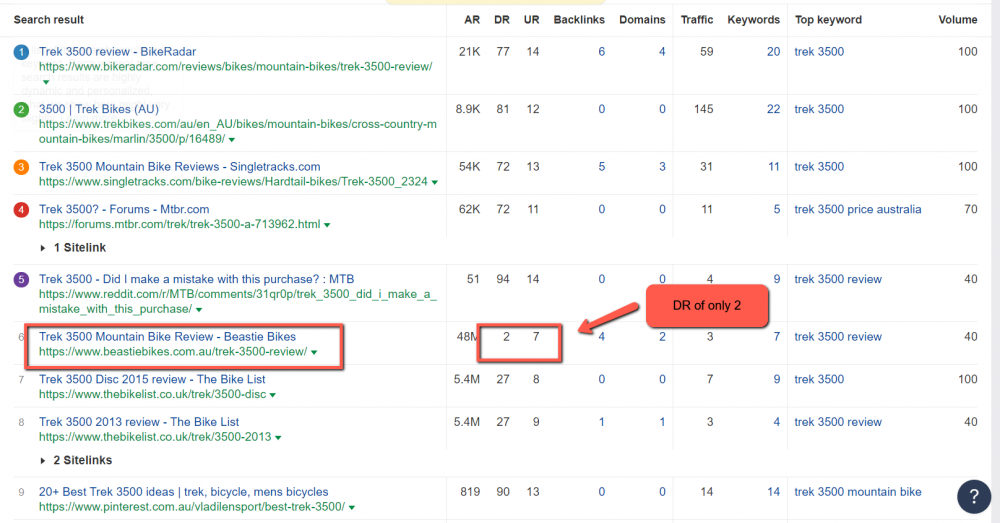This screenshot has width=1000, height=523.
Task: Expand the 2 Sitelinks row
Action: [75, 460]
